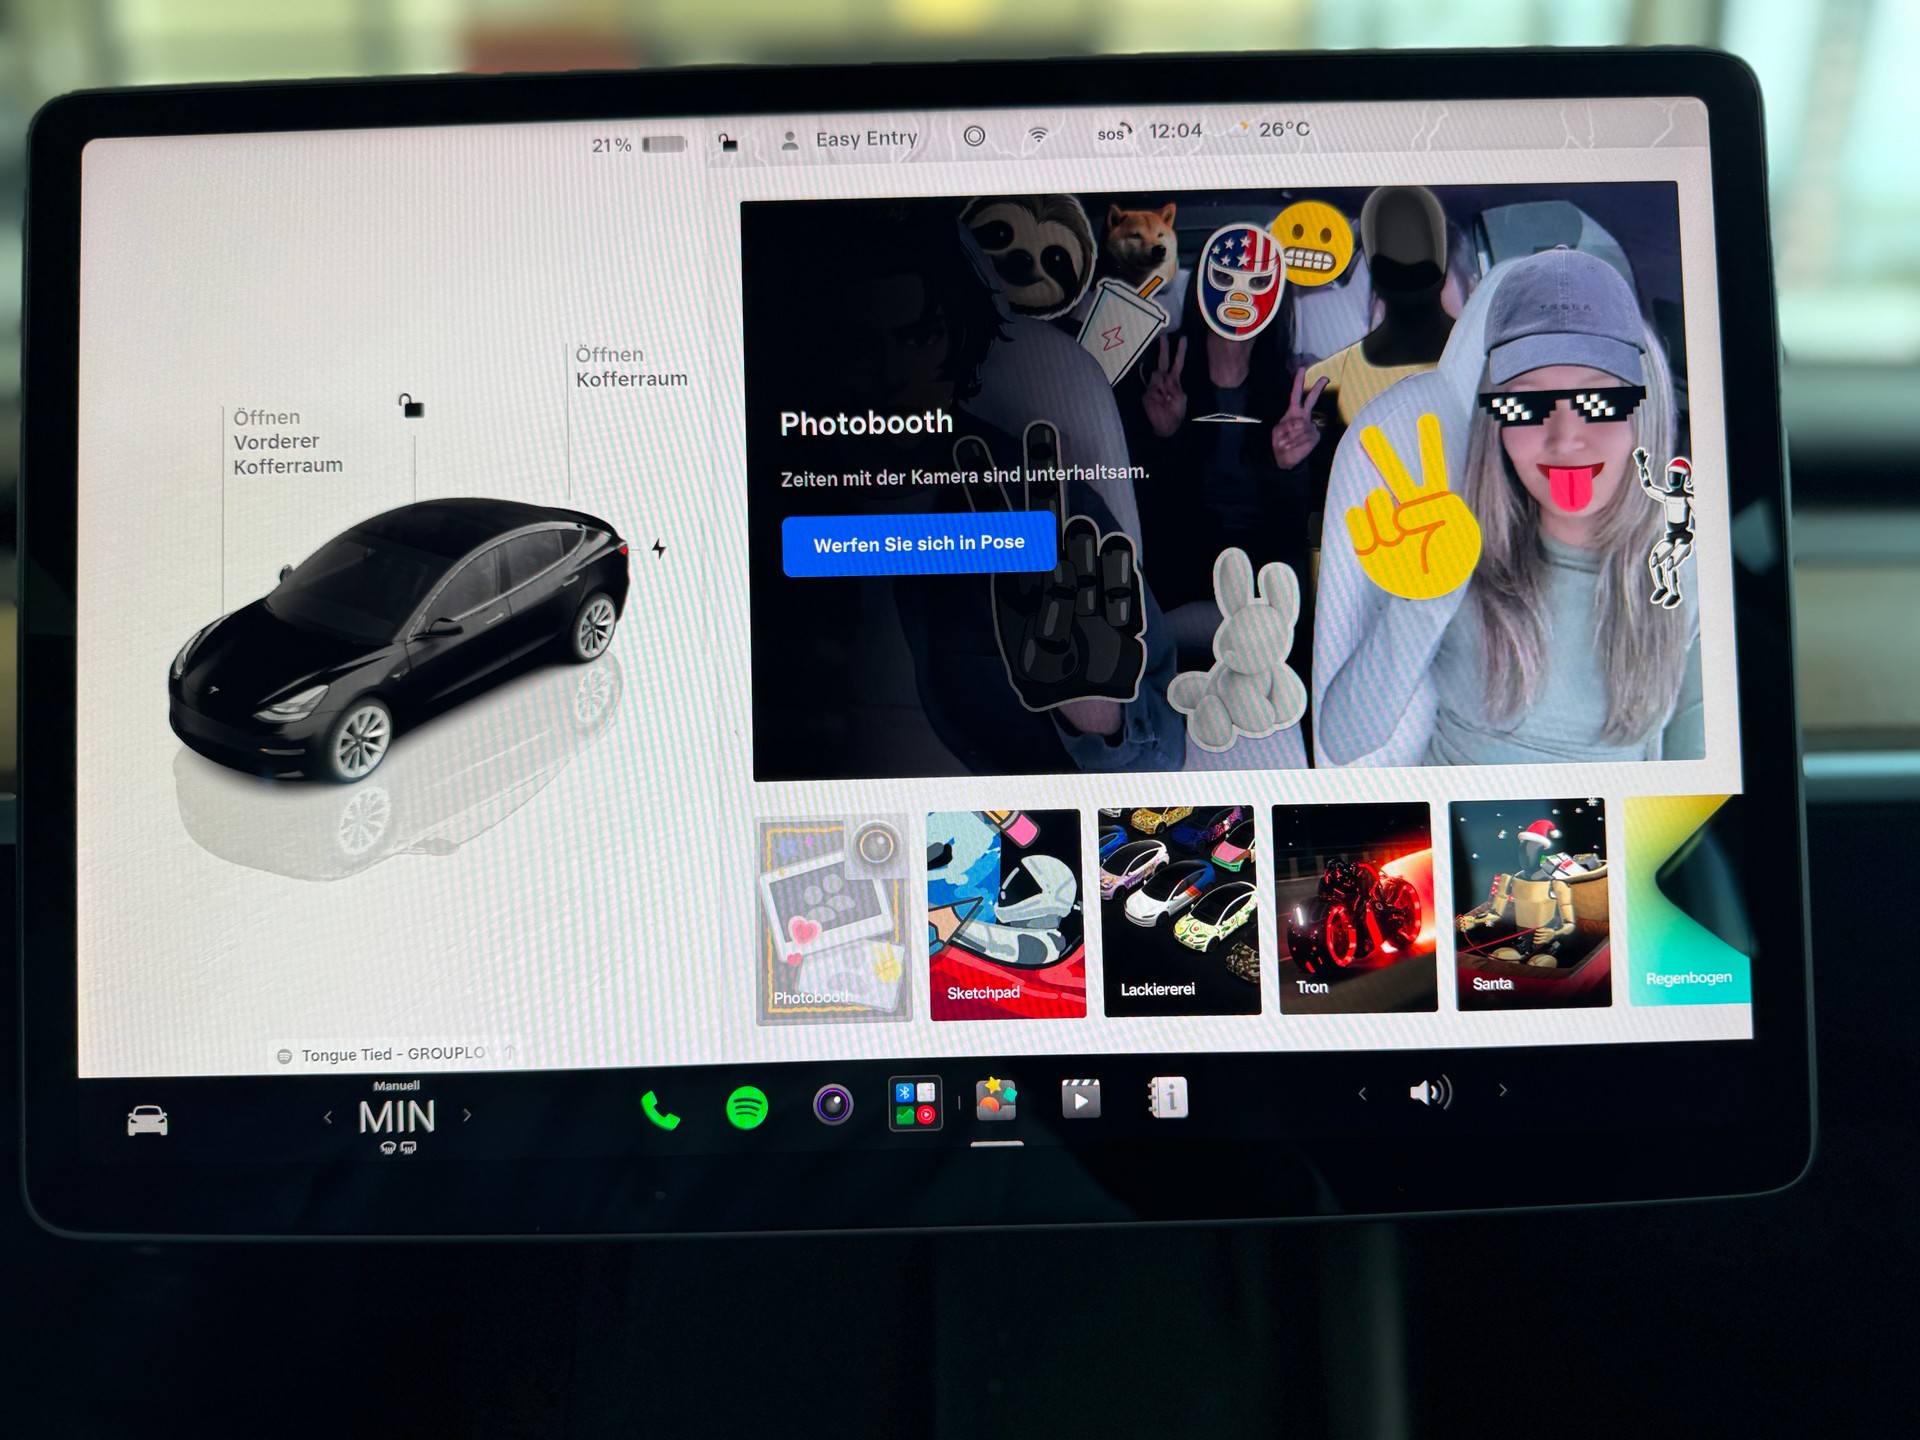Viewport: 1920px width, 1440px height.
Task: Tap the Sentry mode circle icon
Action: 974,136
